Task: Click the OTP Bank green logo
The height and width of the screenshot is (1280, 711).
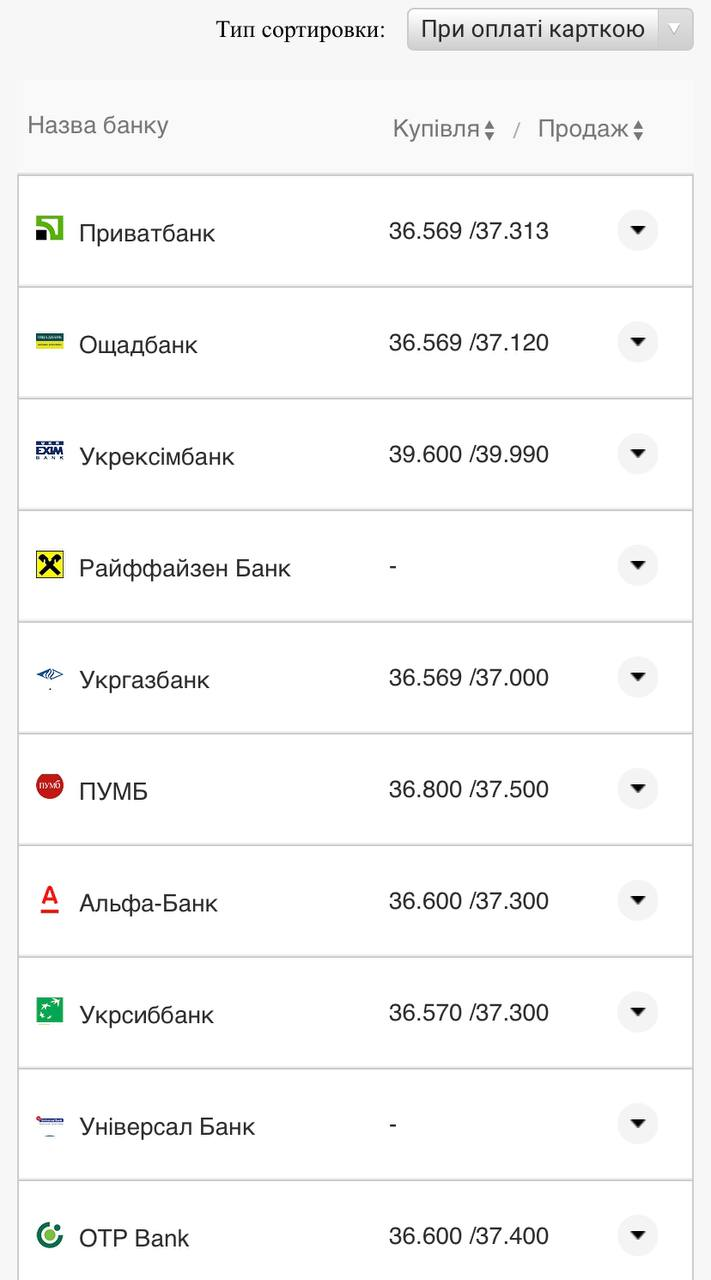Action: tap(49, 1235)
